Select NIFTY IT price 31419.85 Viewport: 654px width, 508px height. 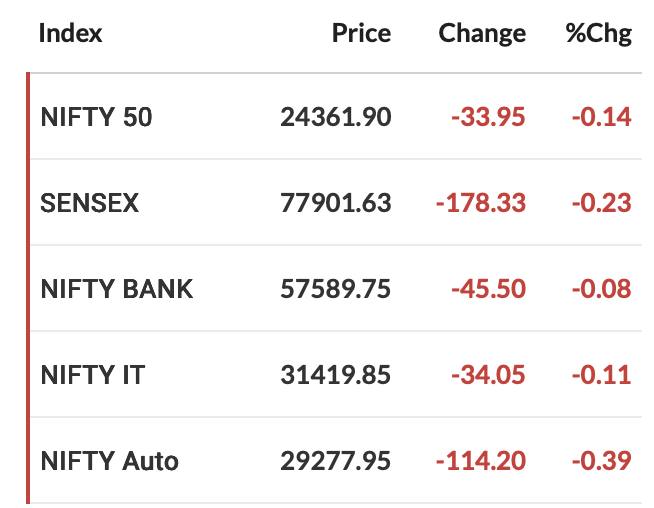(x=336, y=375)
